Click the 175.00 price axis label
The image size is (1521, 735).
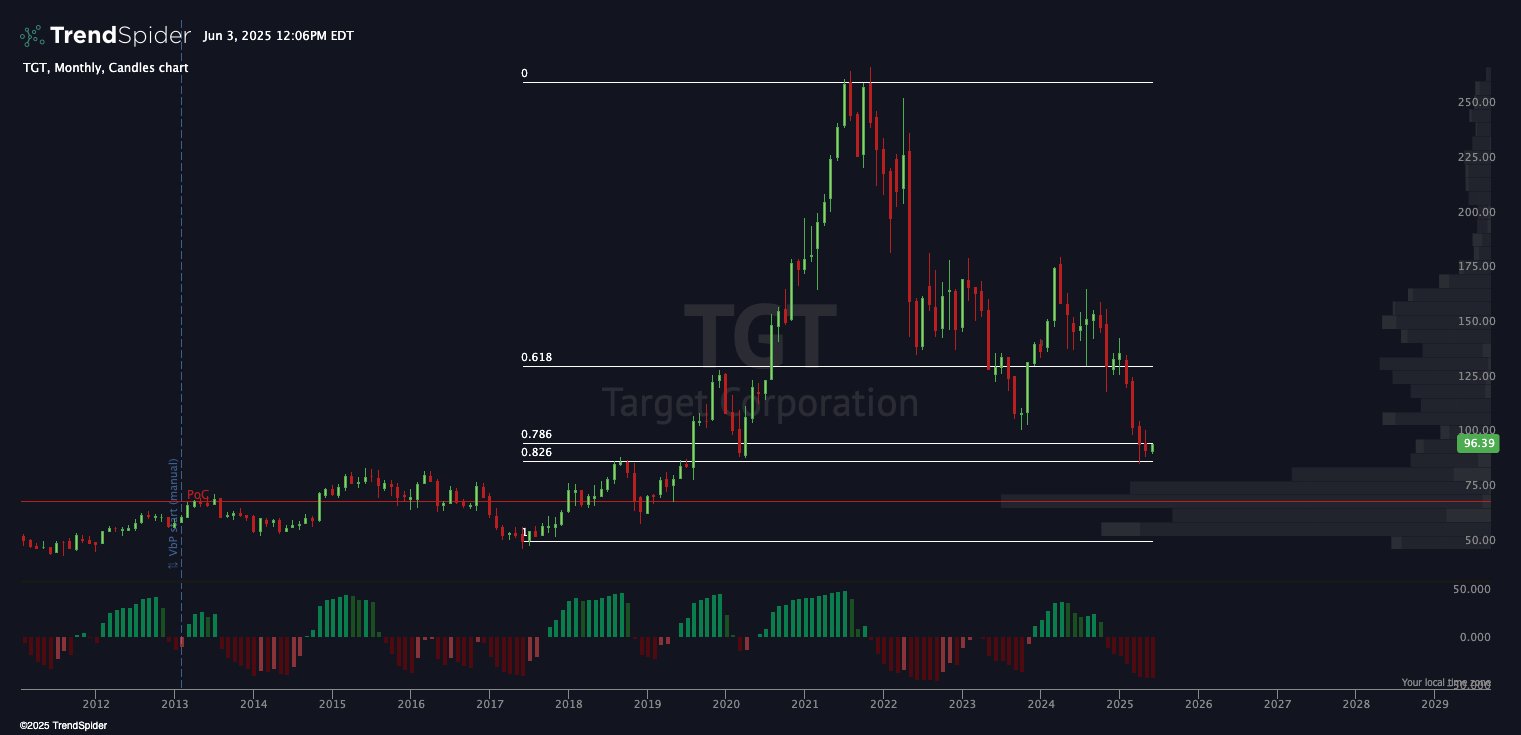click(1476, 266)
